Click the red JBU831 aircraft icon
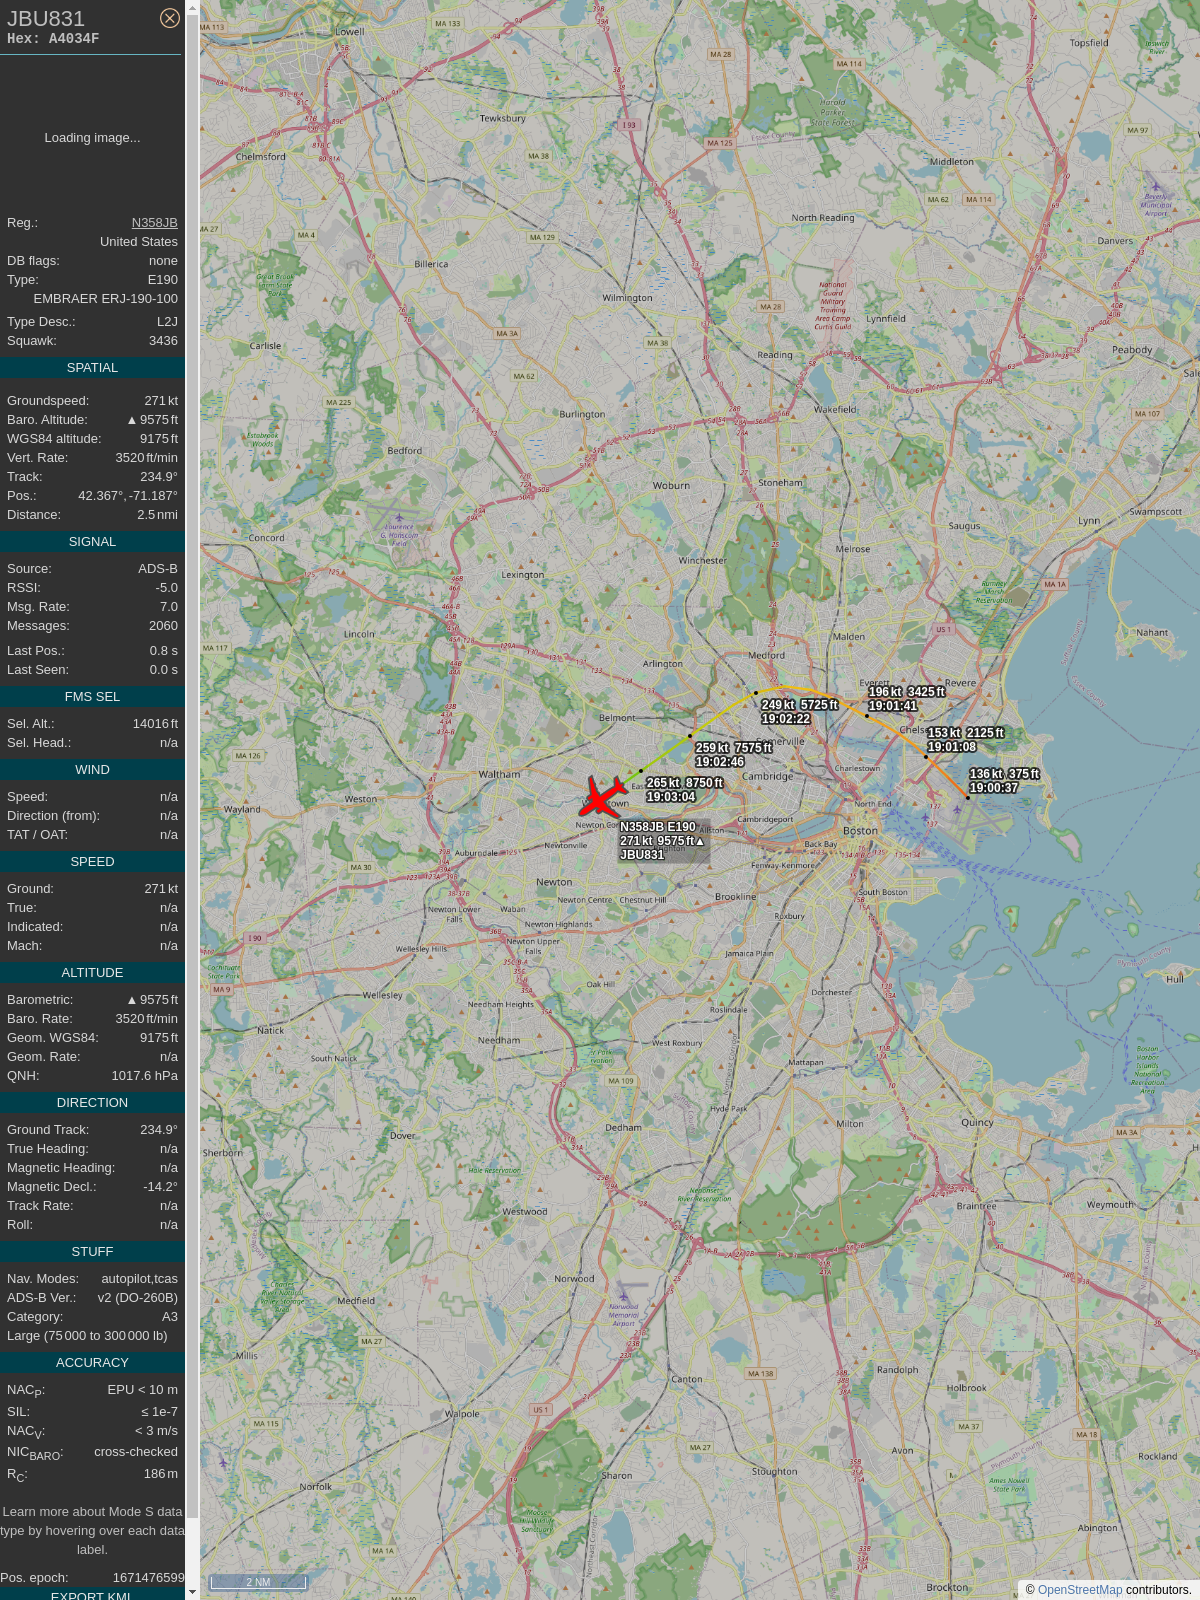This screenshot has height=1600, width=1200. 601,797
